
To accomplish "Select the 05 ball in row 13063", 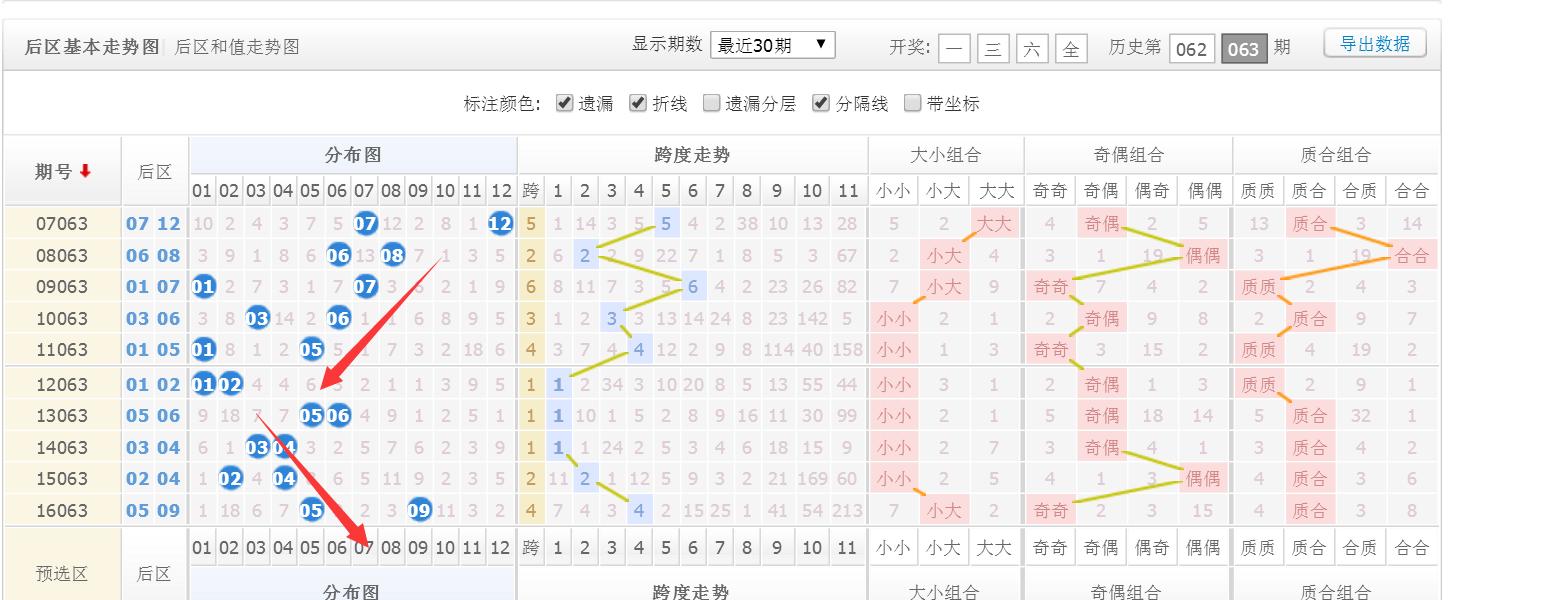I will tap(311, 415).
